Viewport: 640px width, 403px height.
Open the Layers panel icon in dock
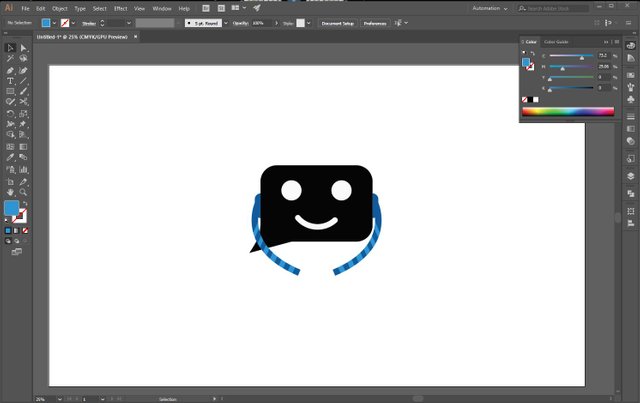pyautogui.click(x=631, y=176)
